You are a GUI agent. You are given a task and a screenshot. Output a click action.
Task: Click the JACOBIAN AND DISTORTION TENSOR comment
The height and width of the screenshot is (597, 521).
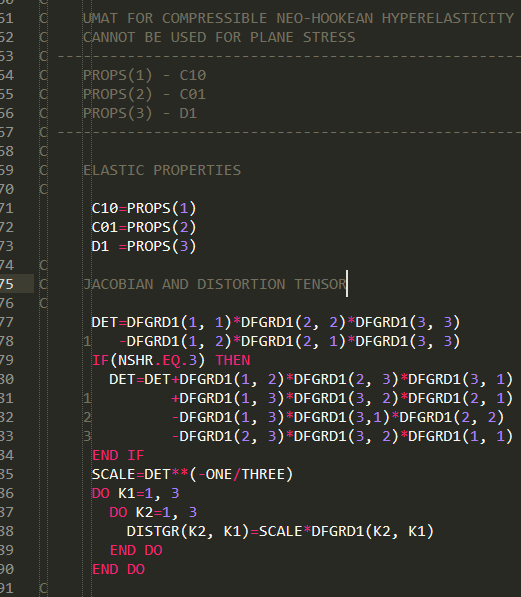tap(215, 284)
